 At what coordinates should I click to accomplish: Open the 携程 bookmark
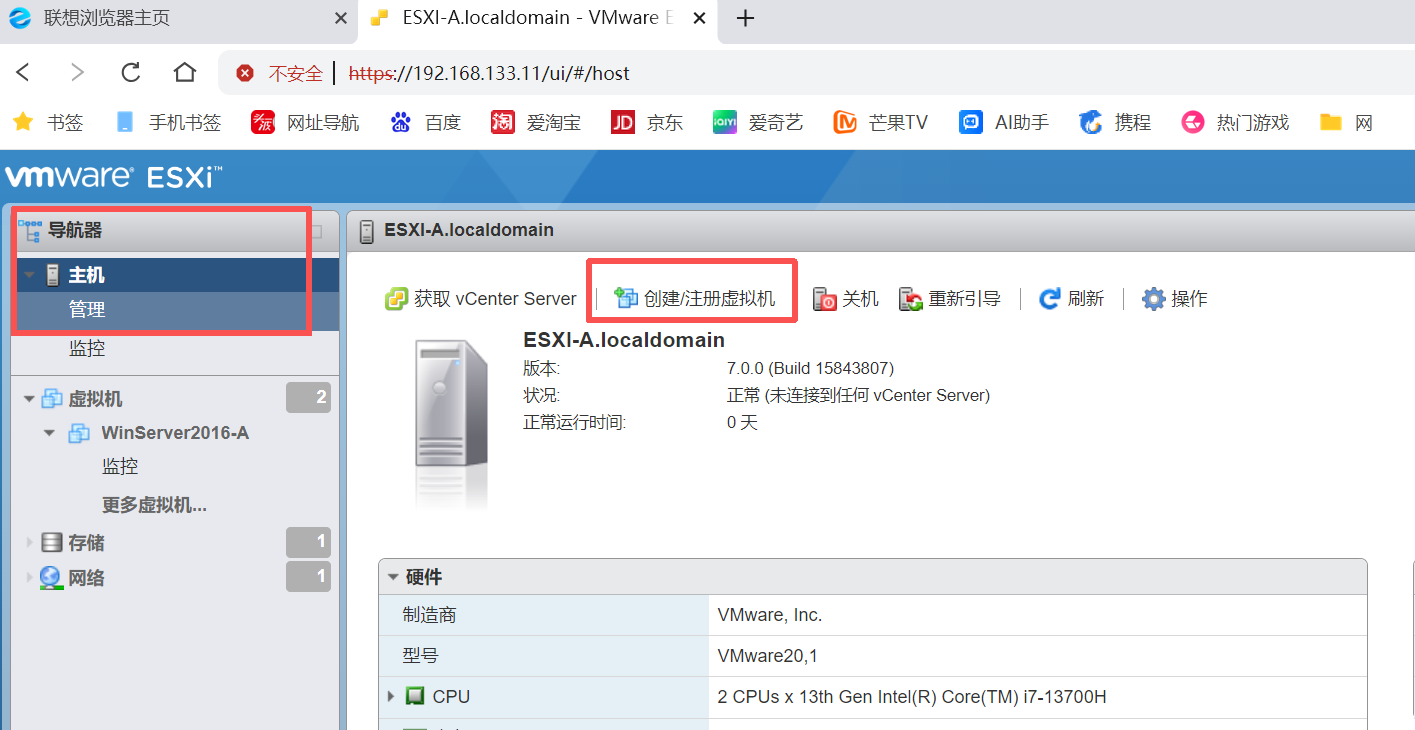1115,122
